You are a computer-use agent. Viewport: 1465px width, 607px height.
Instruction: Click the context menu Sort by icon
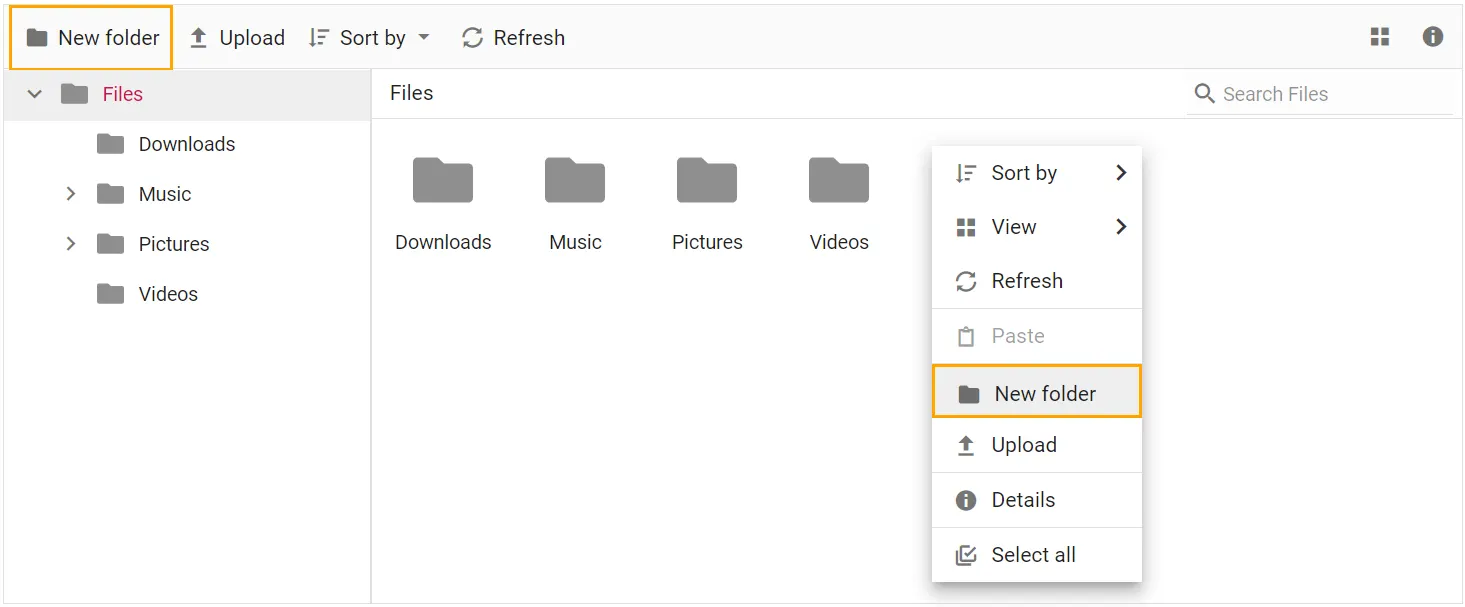[966, 173]
